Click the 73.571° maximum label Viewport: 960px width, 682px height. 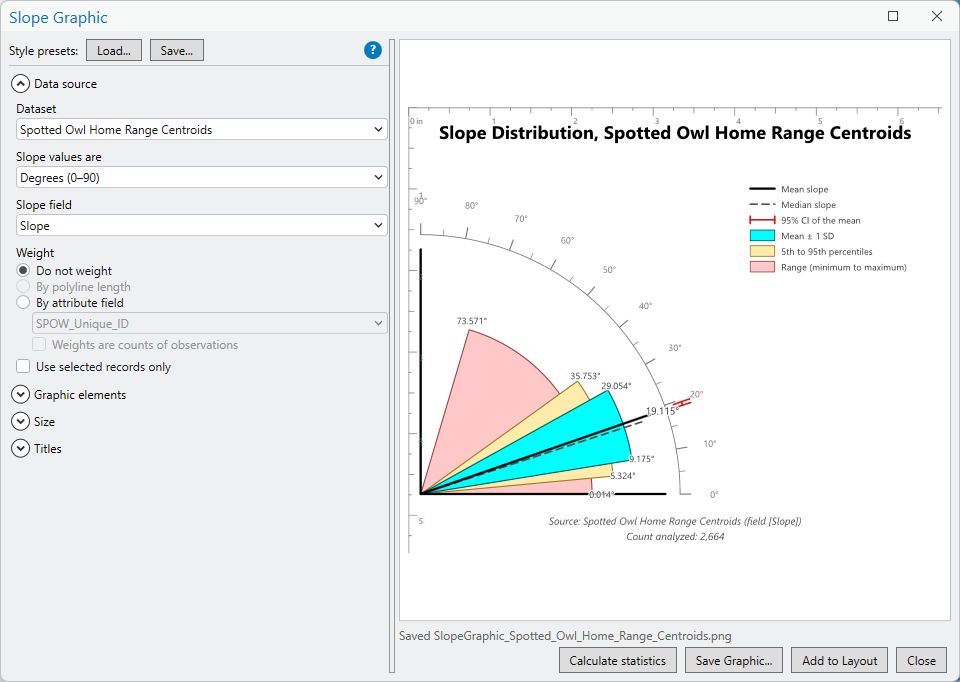coord(471,321)
